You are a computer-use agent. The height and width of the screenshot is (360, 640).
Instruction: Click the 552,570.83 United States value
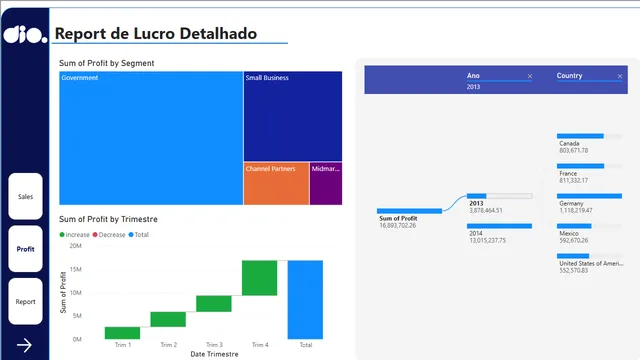tap(574, 270)
